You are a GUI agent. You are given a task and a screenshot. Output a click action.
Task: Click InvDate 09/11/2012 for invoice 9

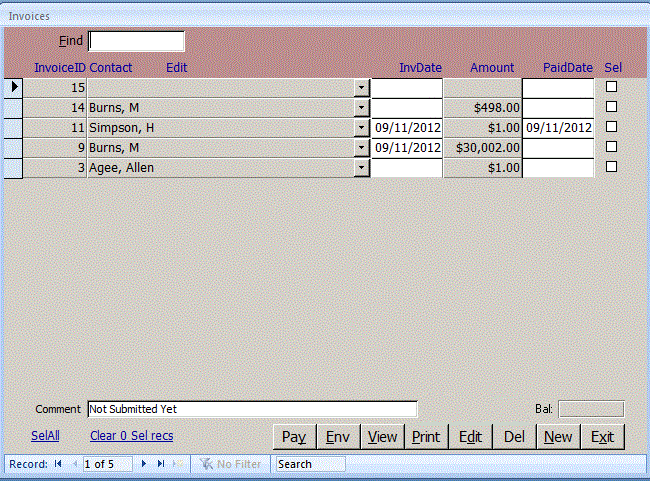pyautogui.click(x=407, y=148)
